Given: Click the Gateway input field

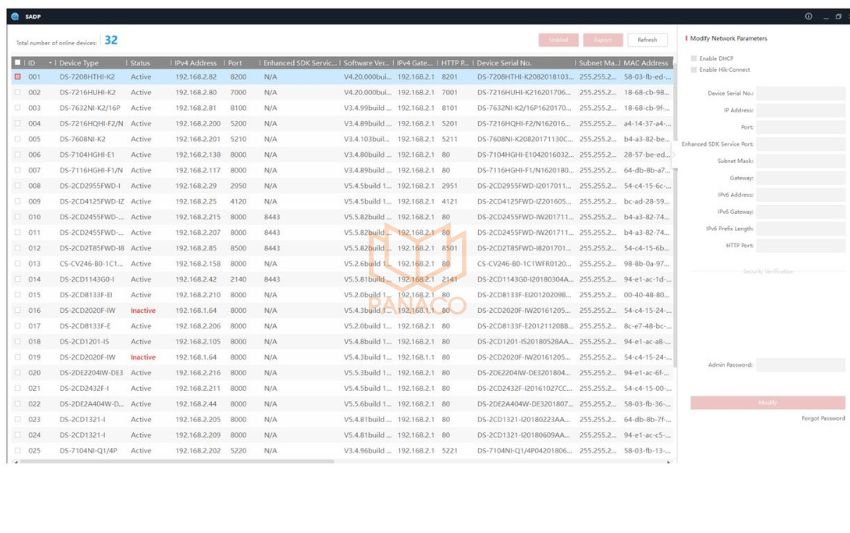Looking at the screenshot, I should [x=800, y=178].
